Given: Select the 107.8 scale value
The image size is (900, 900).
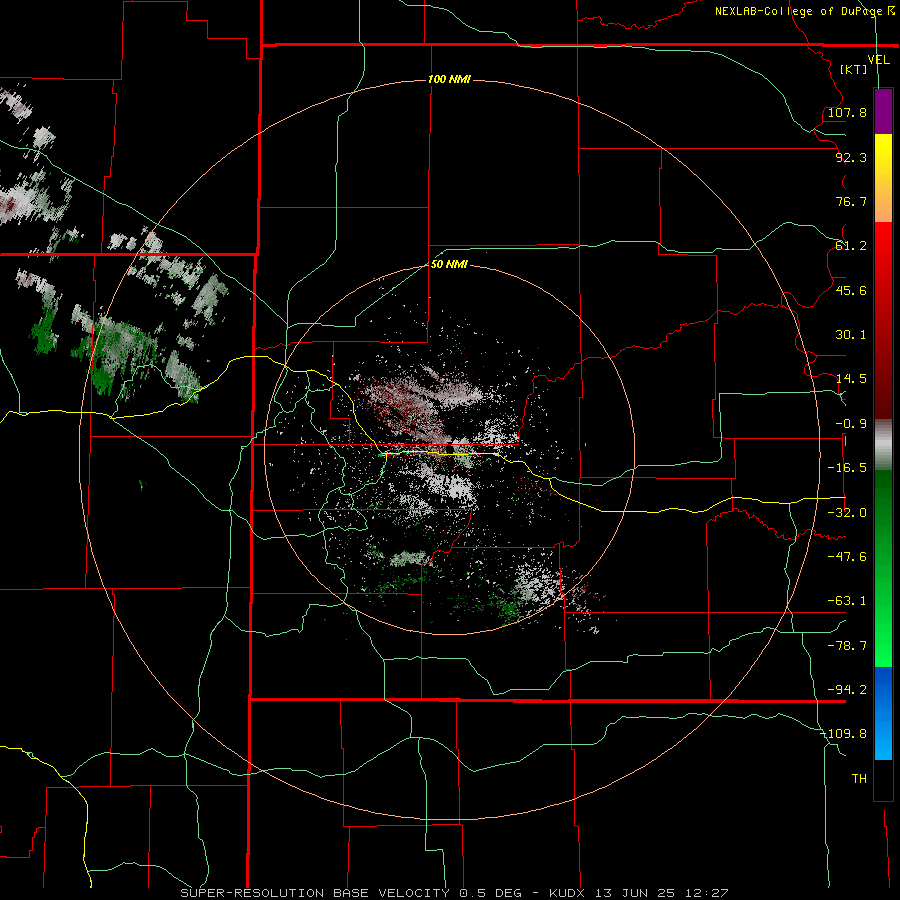Looking at the screenshot, I should 847,112.
